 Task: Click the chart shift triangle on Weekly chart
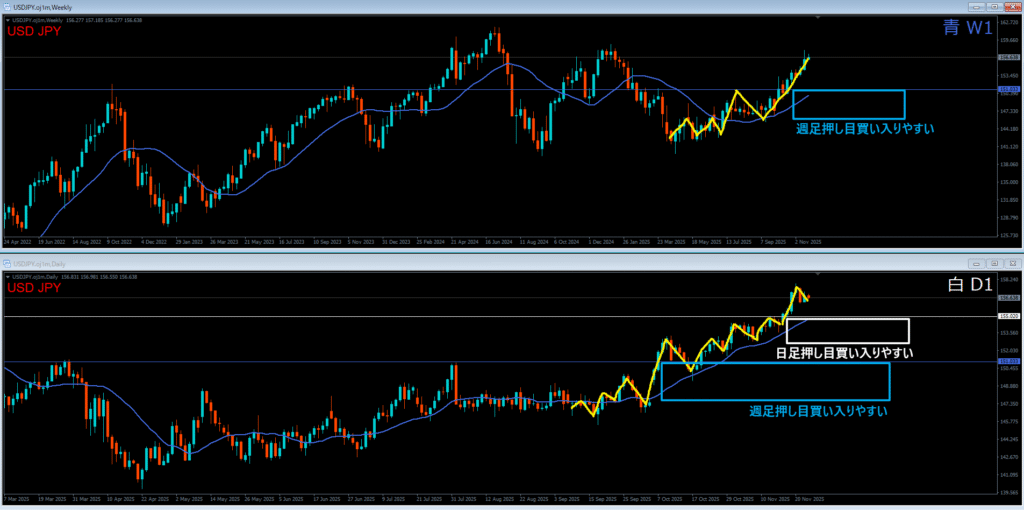coord(820,16)
